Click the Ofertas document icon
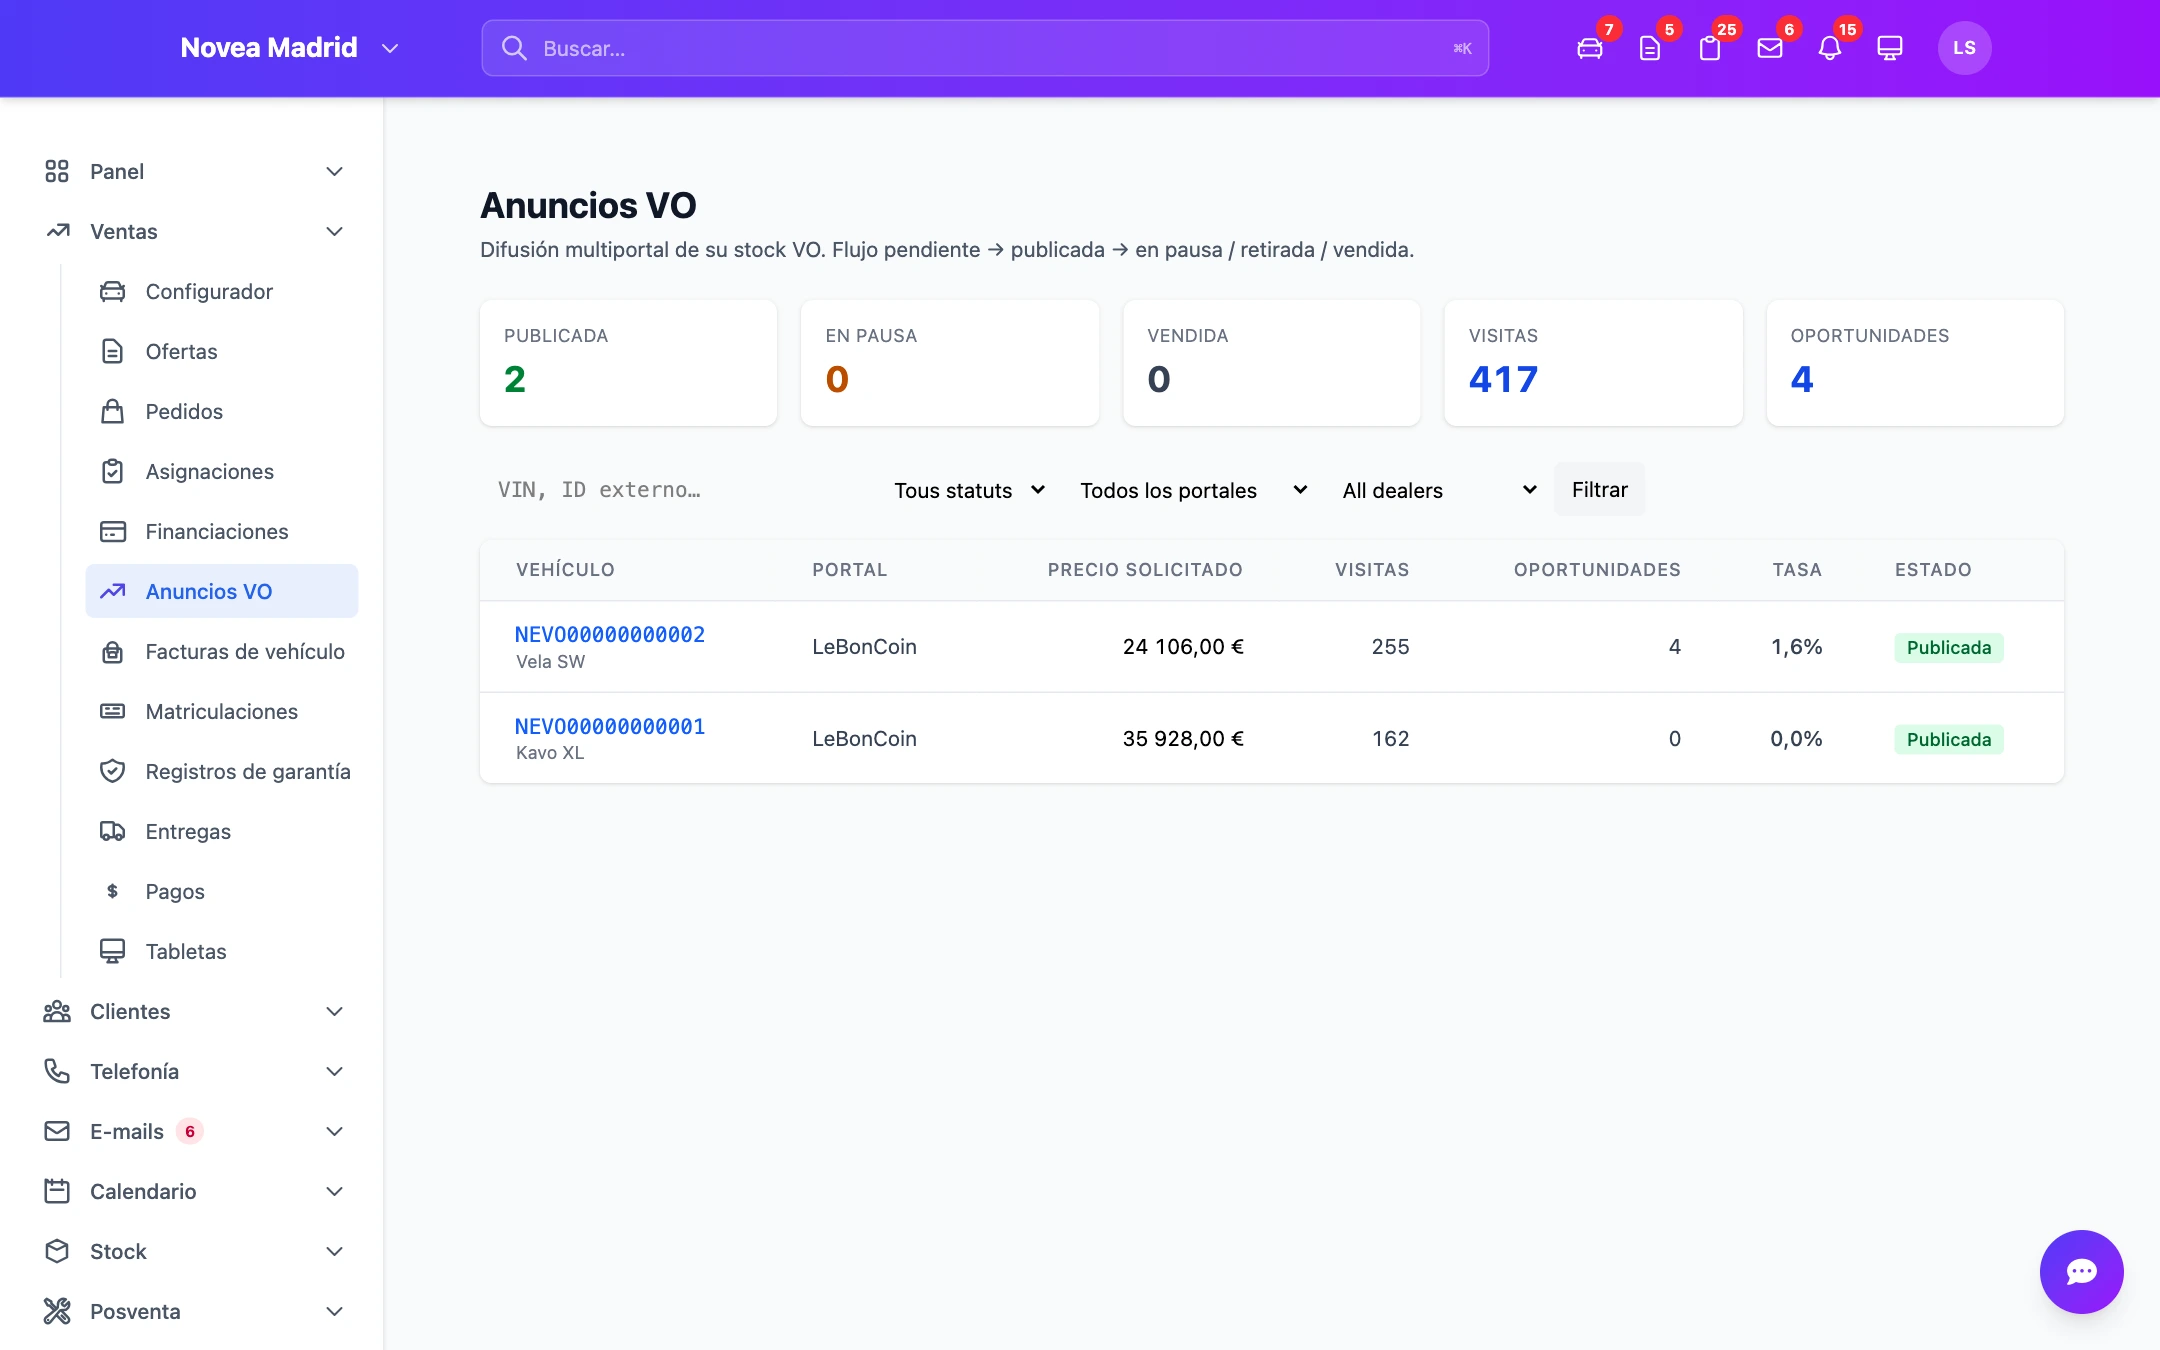This screenshot has height=1350, width=2160. pyautogui.click(x=113, y=351)
